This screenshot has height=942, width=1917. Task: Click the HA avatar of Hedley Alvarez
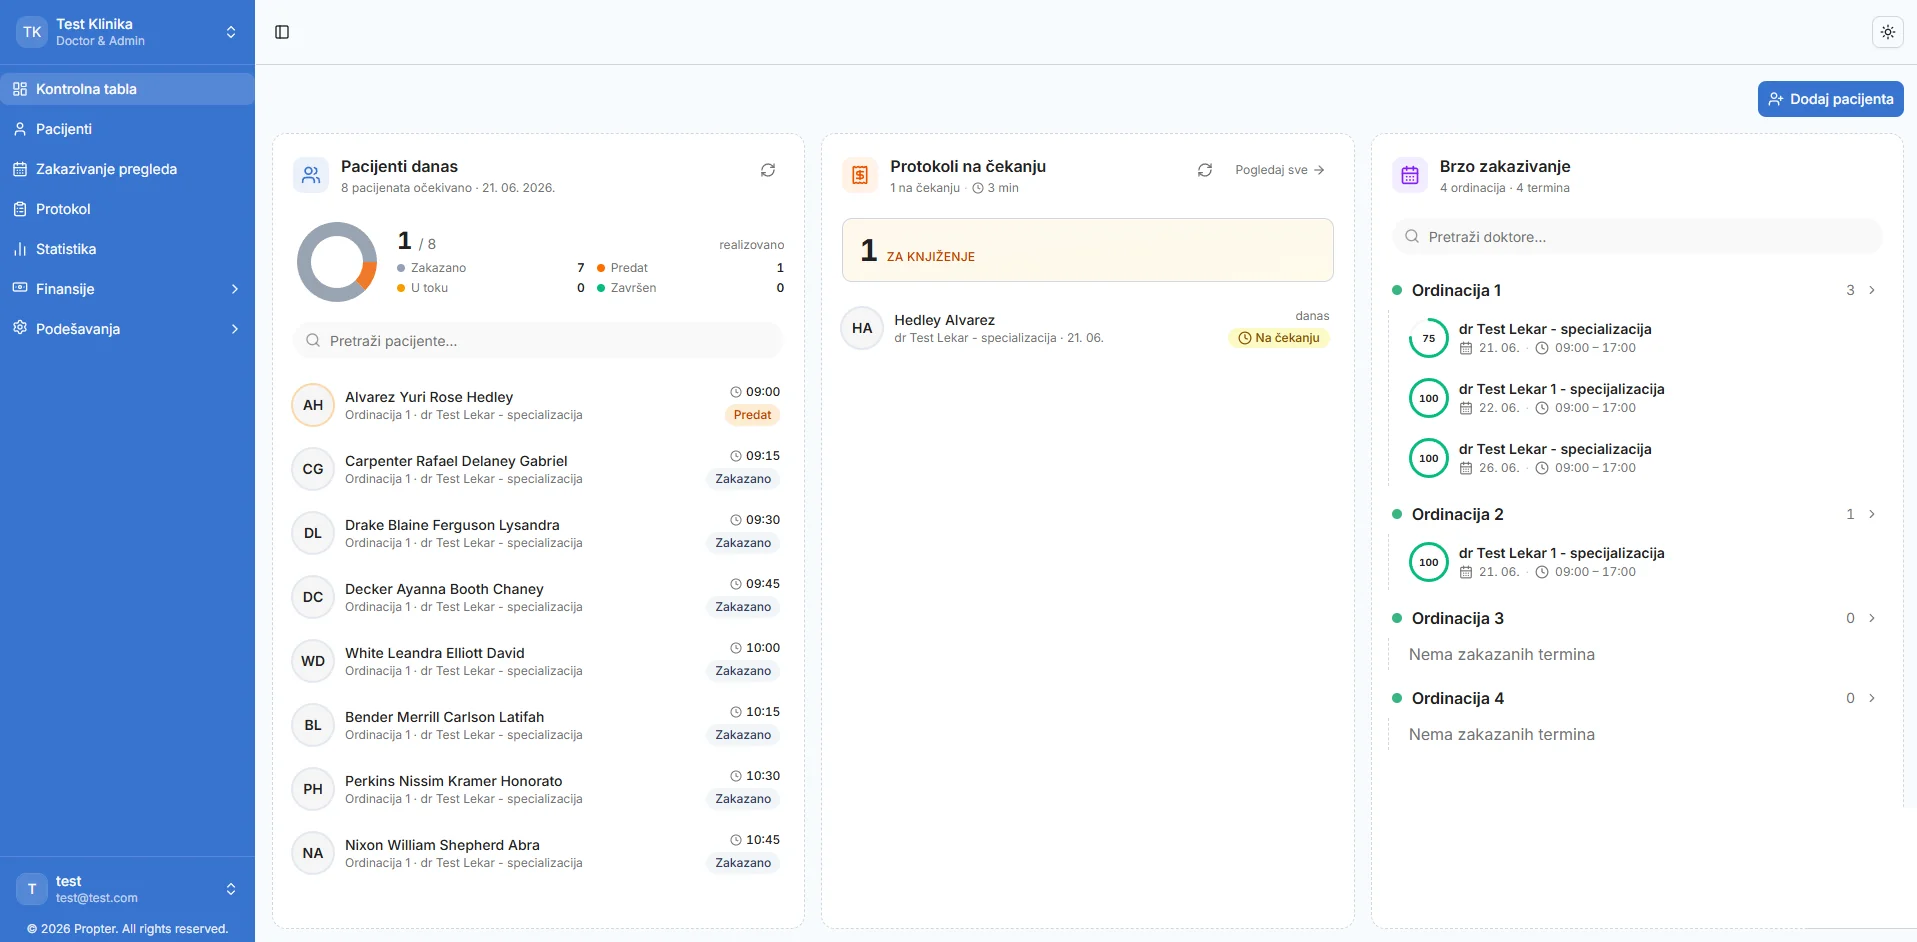862,328
